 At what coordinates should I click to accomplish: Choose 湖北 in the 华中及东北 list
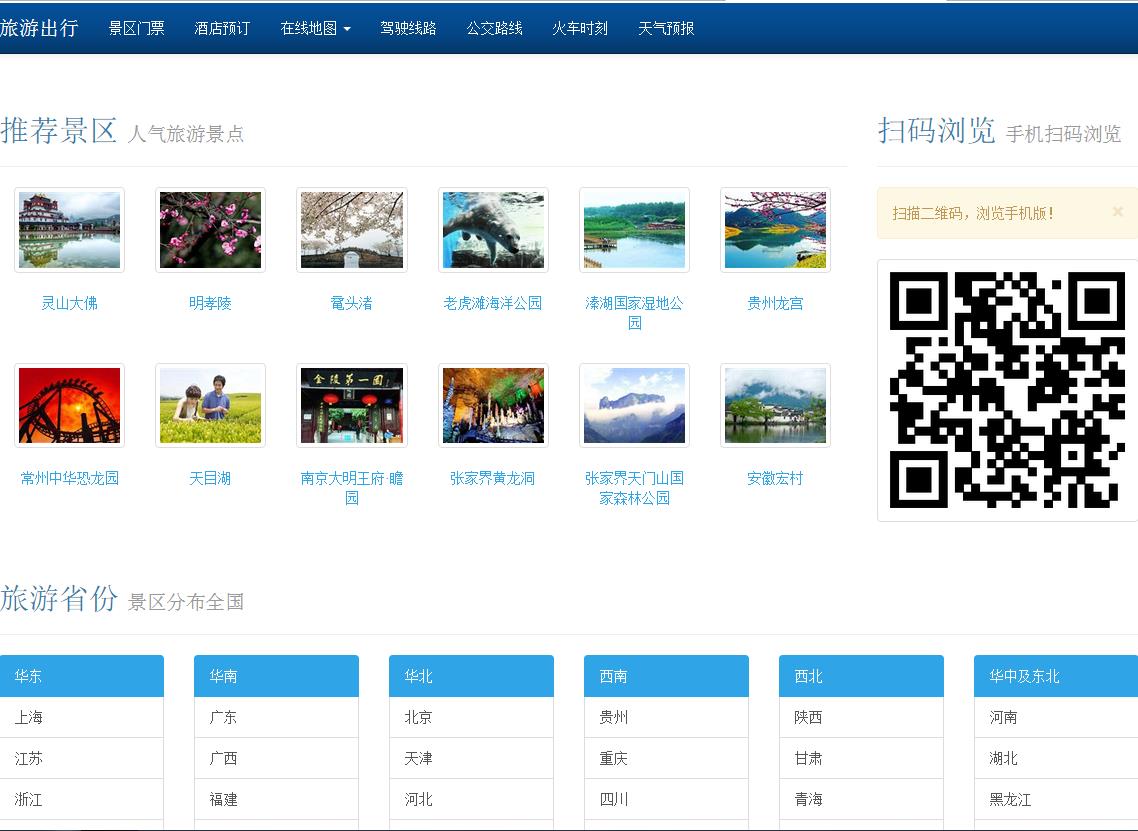tap(1056, 758)
